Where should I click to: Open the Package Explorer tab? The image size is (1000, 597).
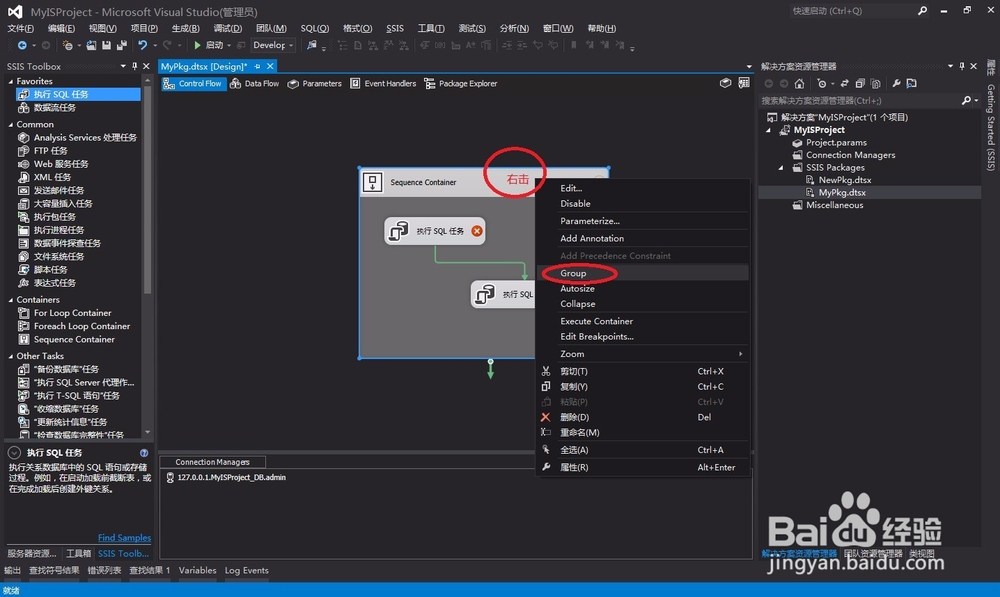pos(460,84)
